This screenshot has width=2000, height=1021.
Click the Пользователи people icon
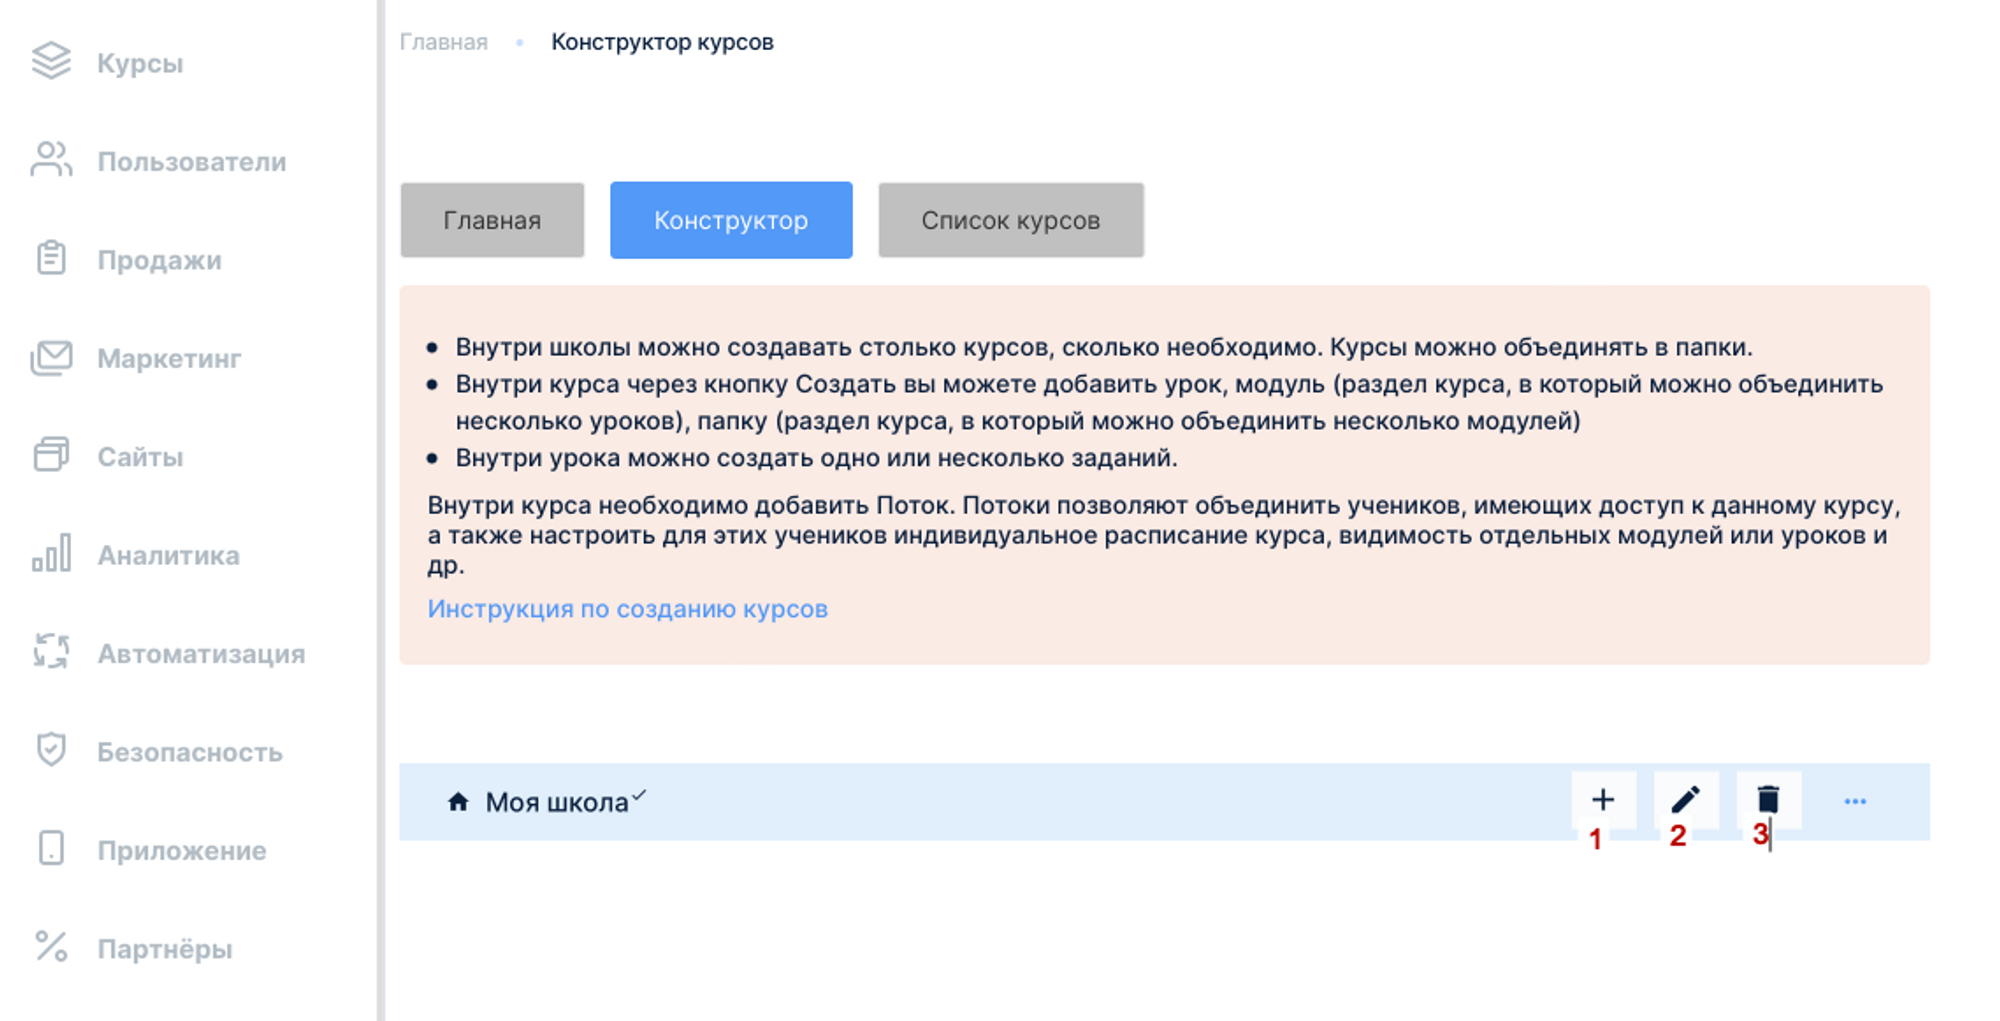51,160
